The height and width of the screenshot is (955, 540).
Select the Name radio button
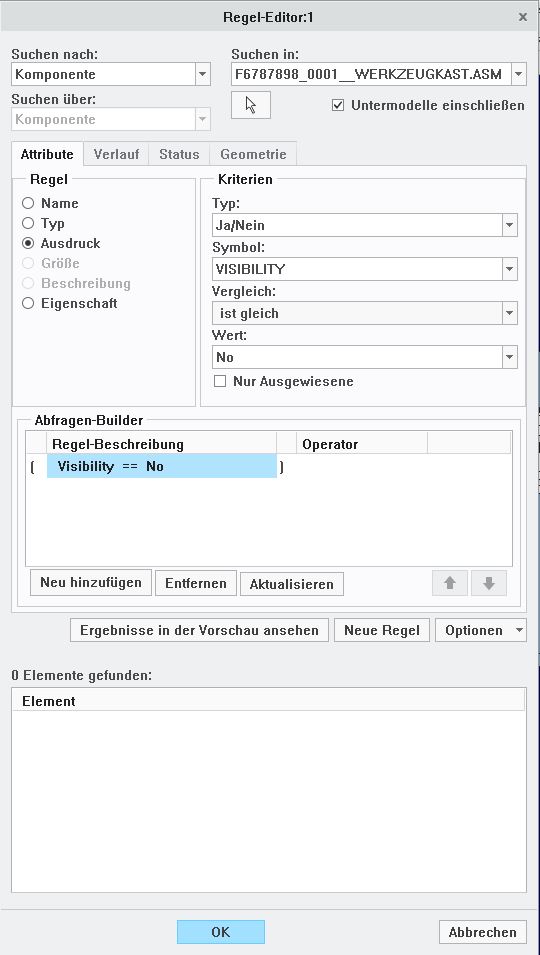coord(27,203)
